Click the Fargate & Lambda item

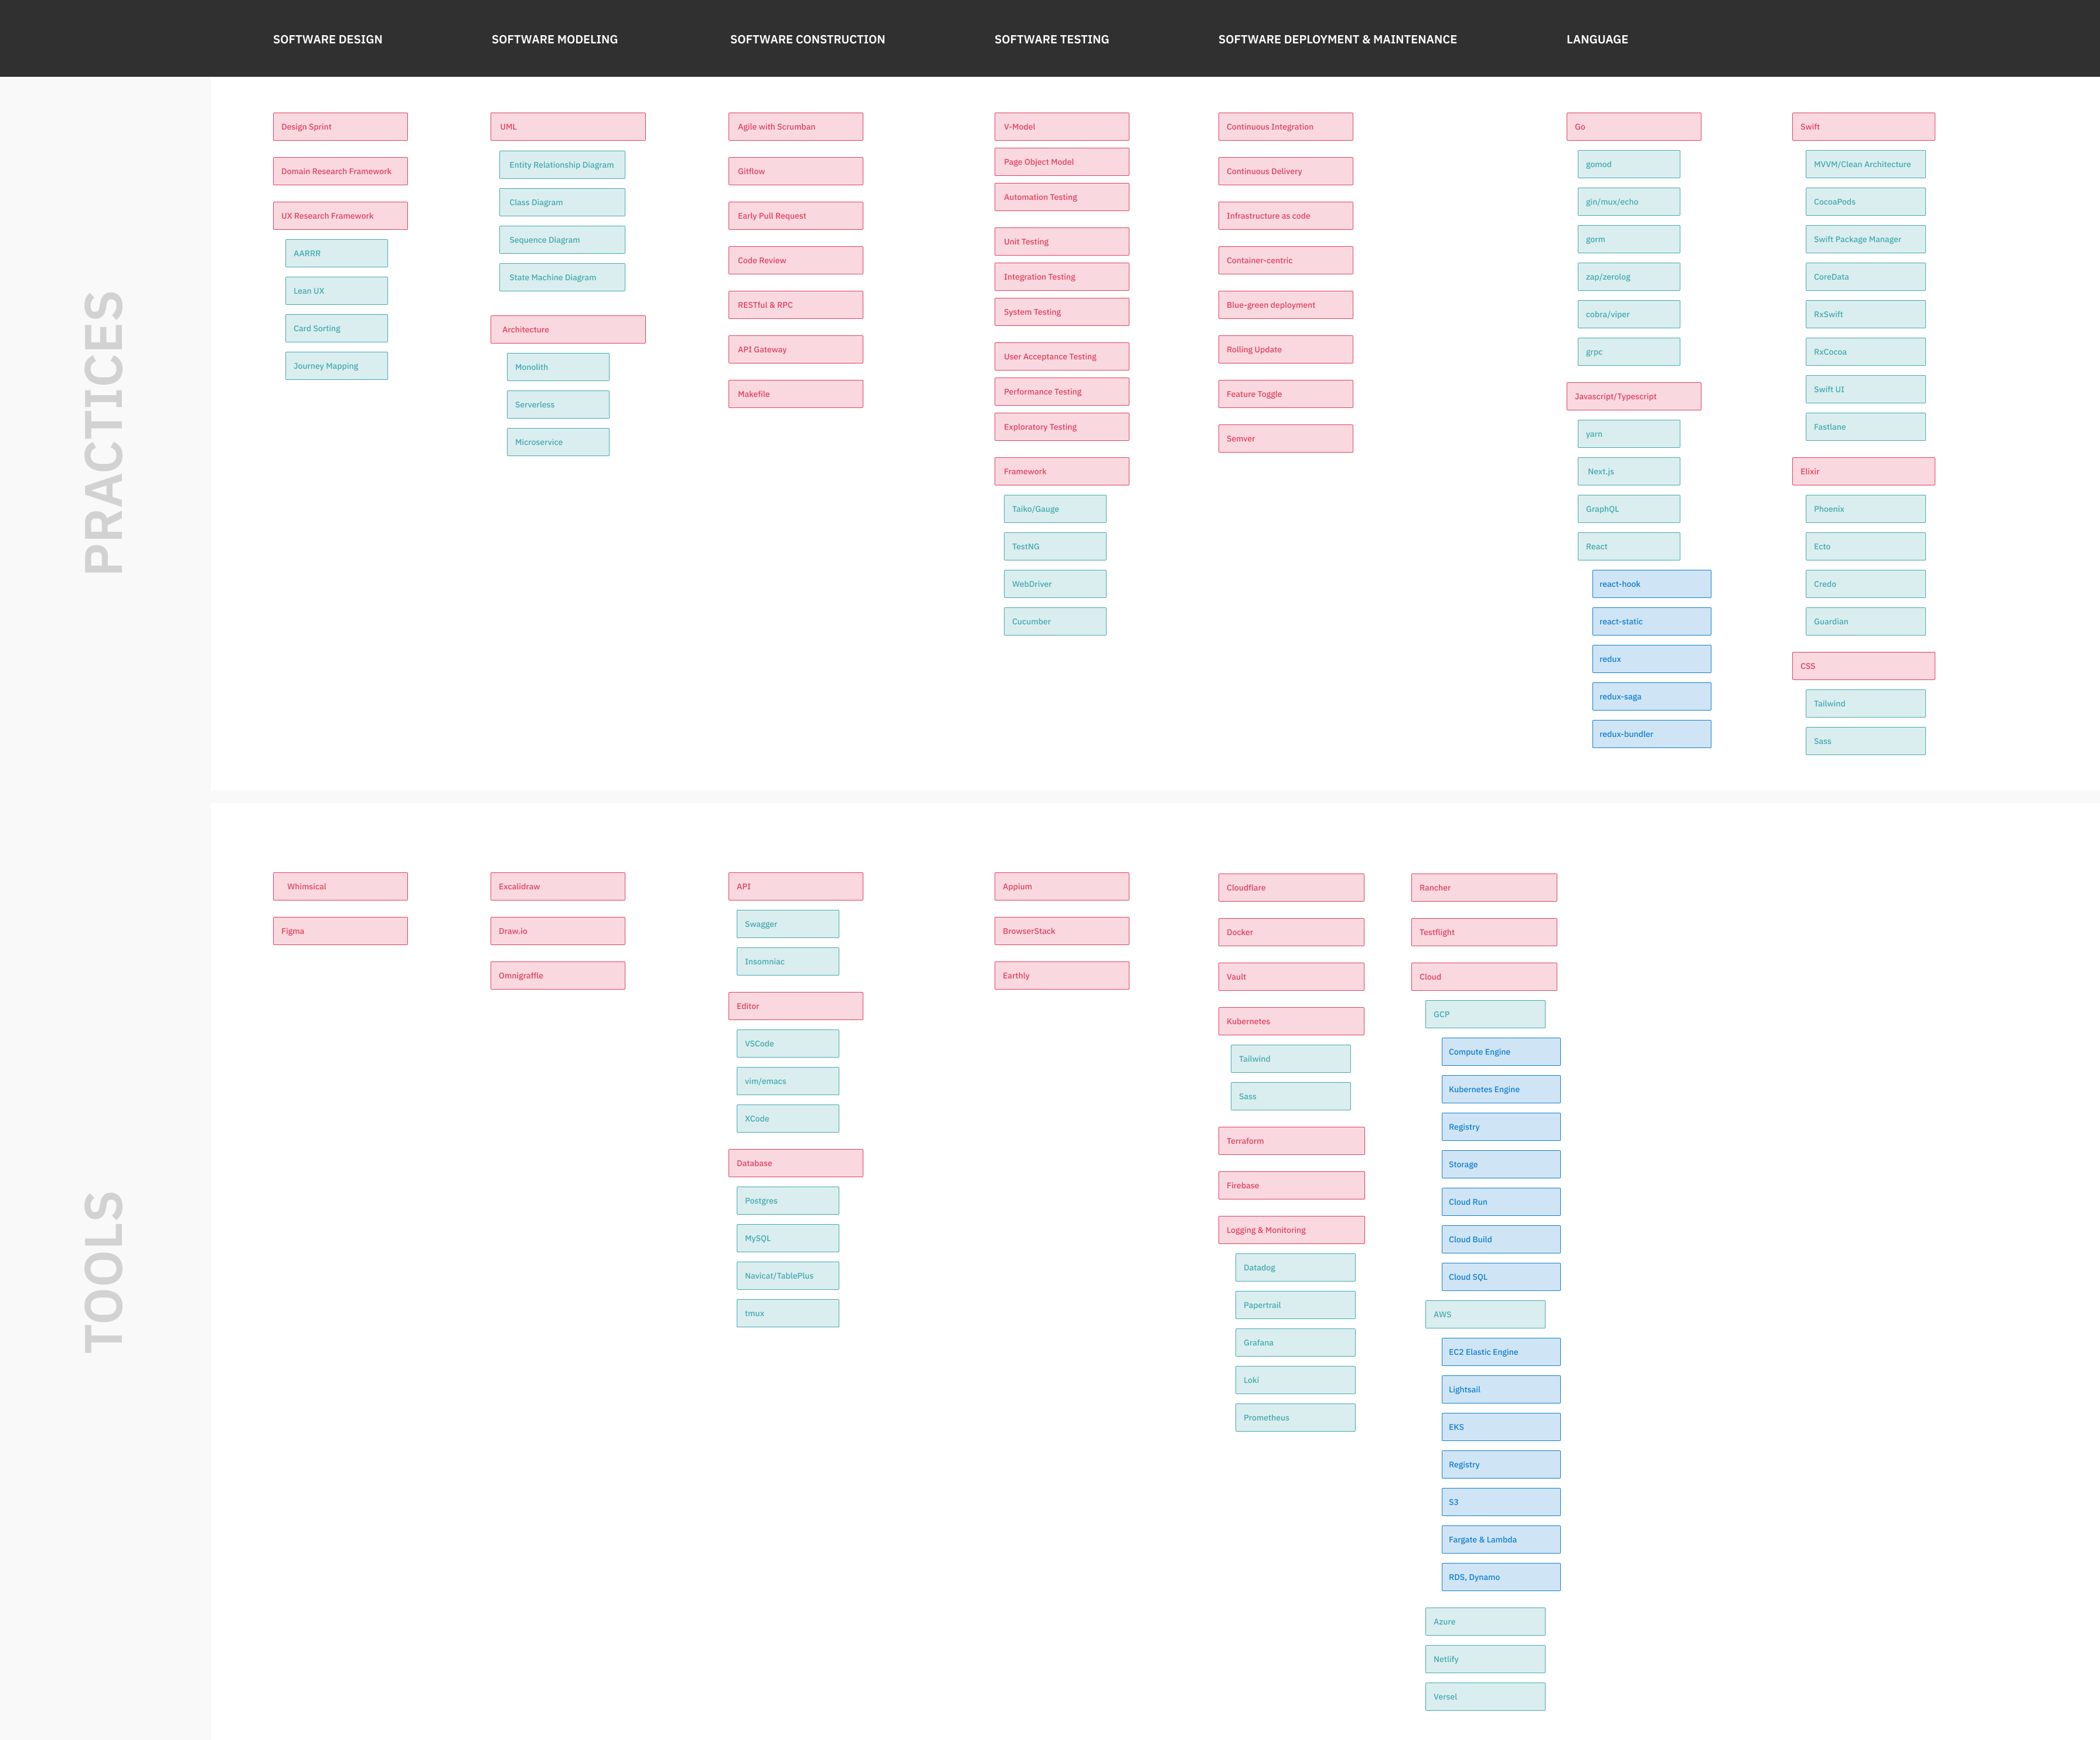[x=1501, y=1540]
